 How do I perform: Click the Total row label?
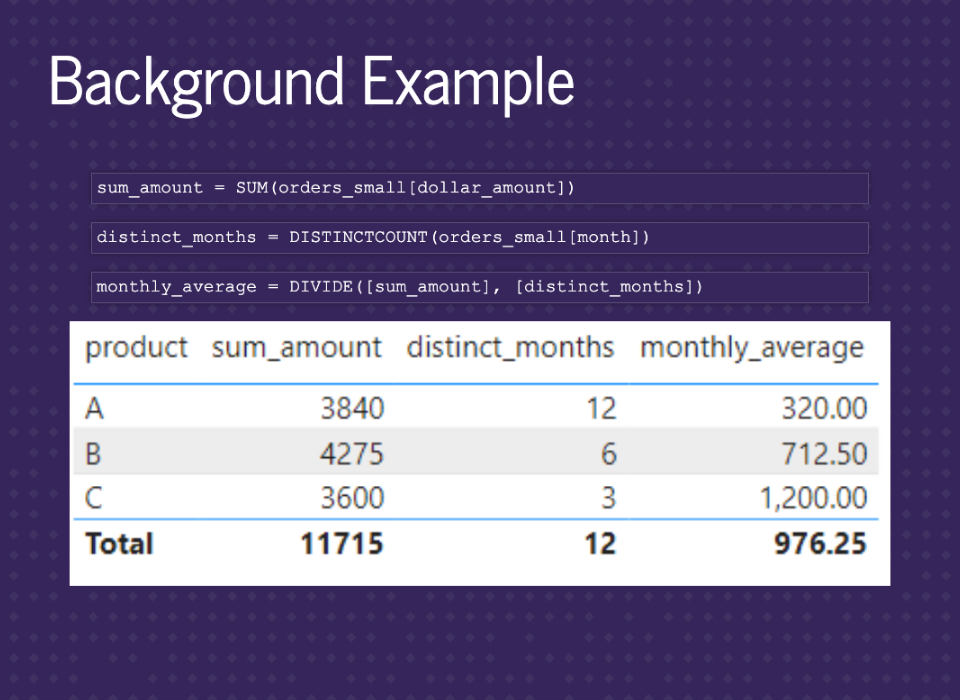[119, 544]
